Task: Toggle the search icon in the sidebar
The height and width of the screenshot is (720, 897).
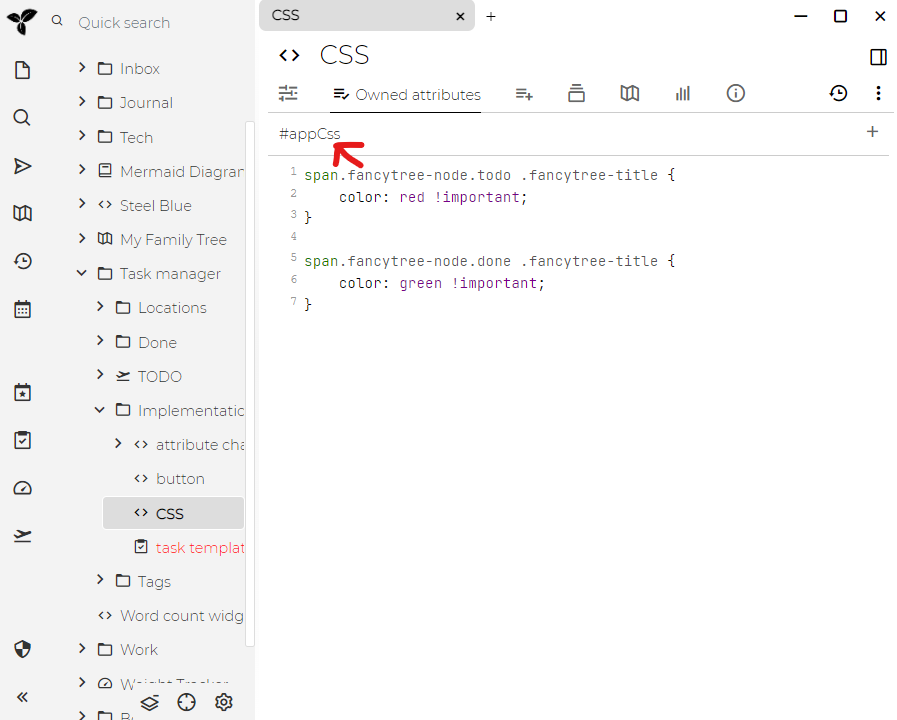Action: [x=22, y=117]
